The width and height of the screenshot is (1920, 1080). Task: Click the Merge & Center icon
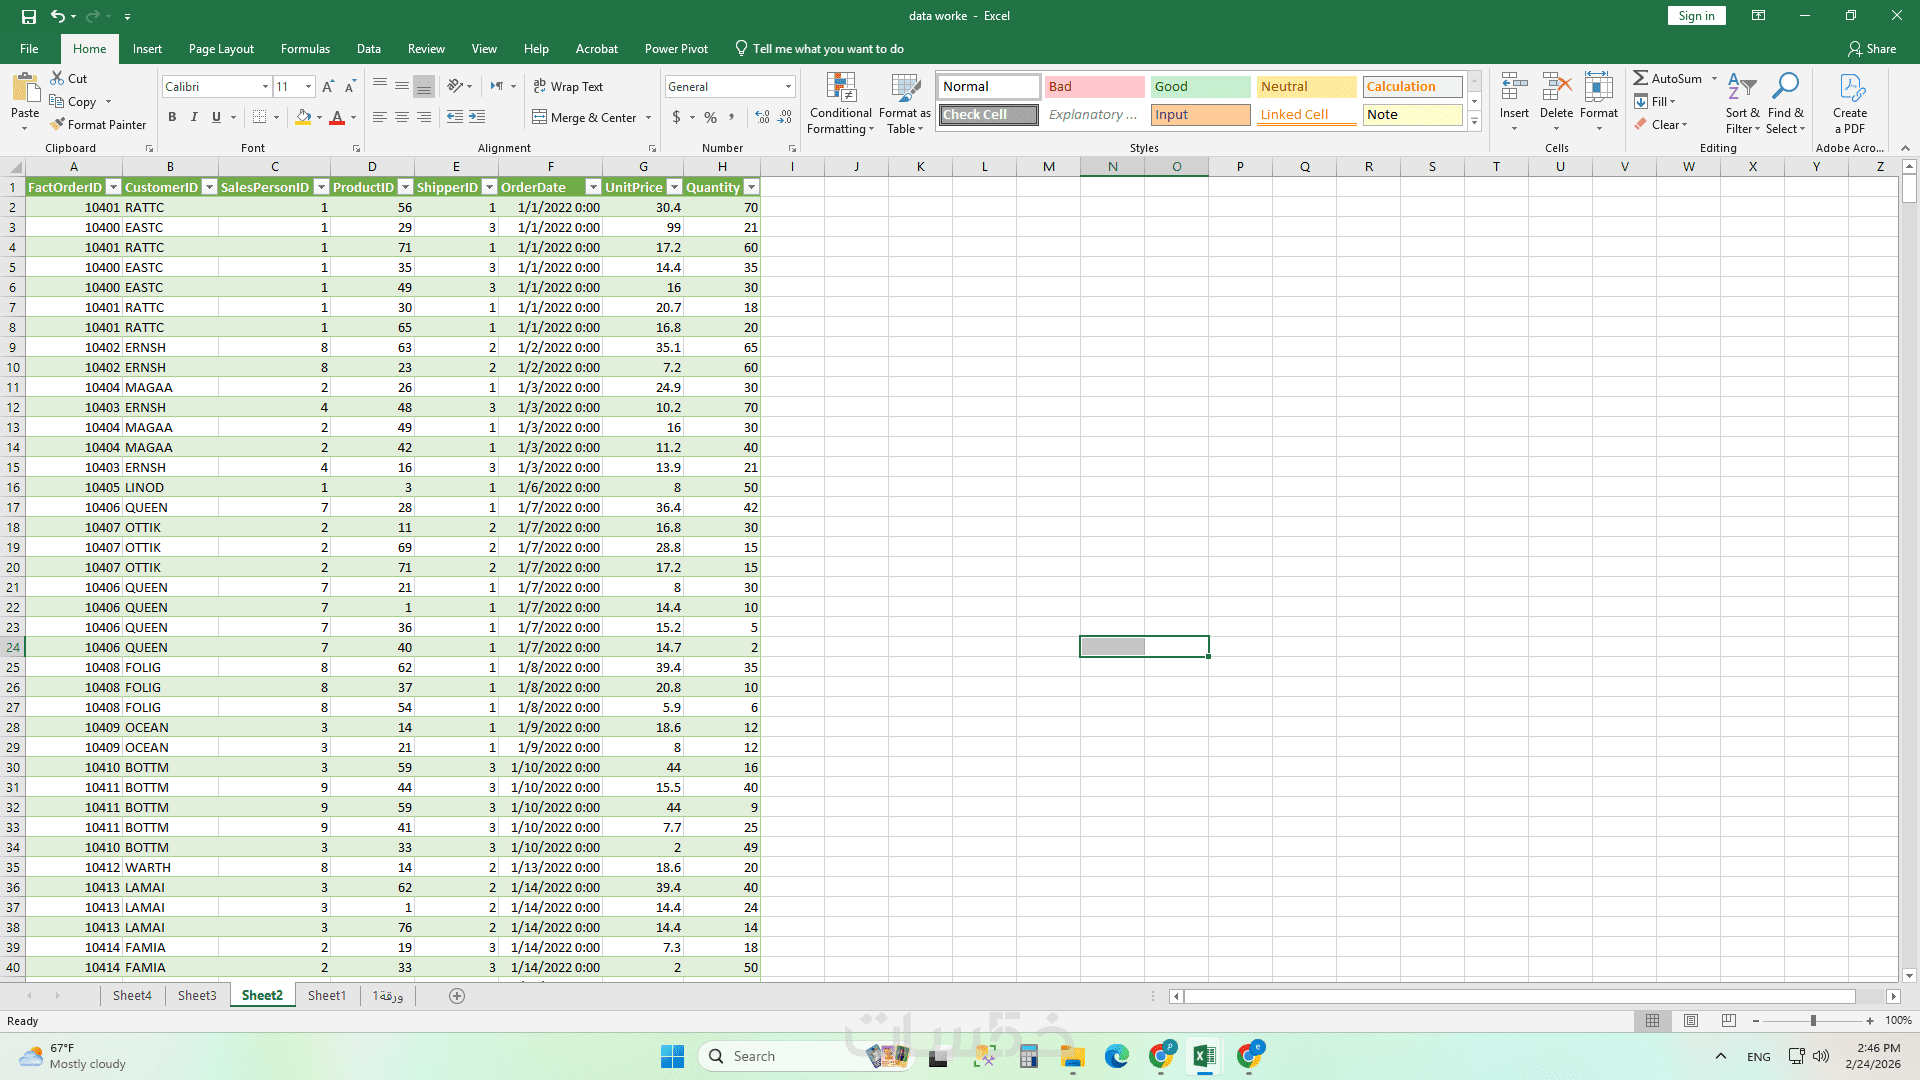pos(540,117)
